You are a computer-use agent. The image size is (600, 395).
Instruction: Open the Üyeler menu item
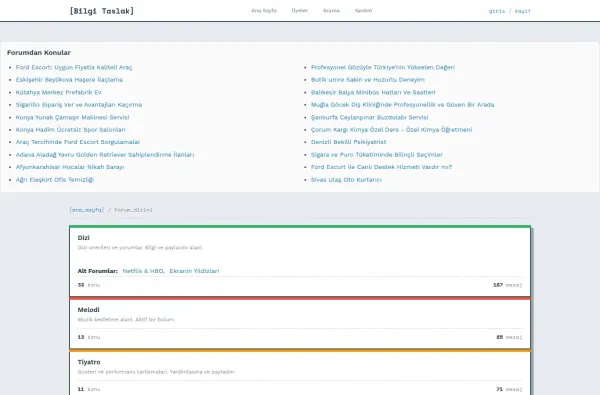tap(299, 11)
